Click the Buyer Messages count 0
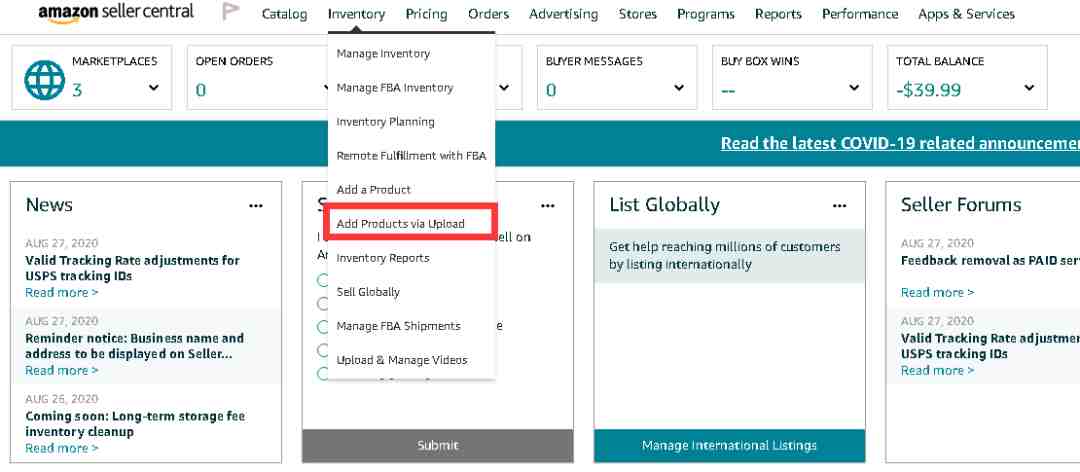 coord(551,90)
